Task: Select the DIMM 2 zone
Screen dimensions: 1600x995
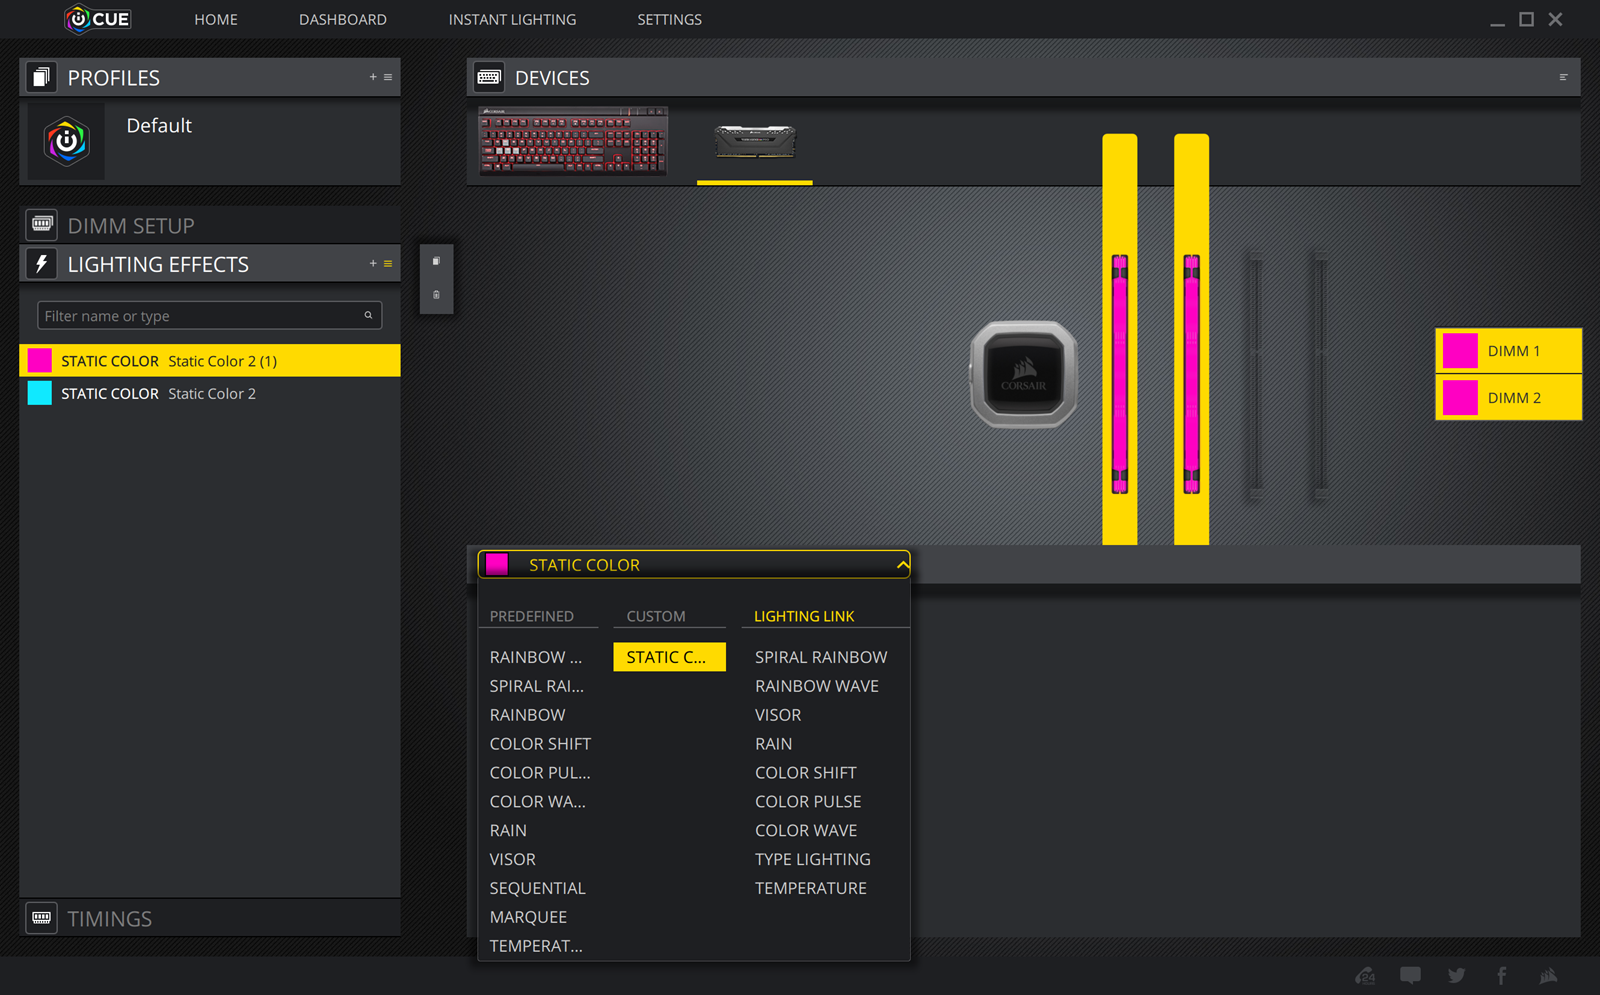Action: [1508, 398]
